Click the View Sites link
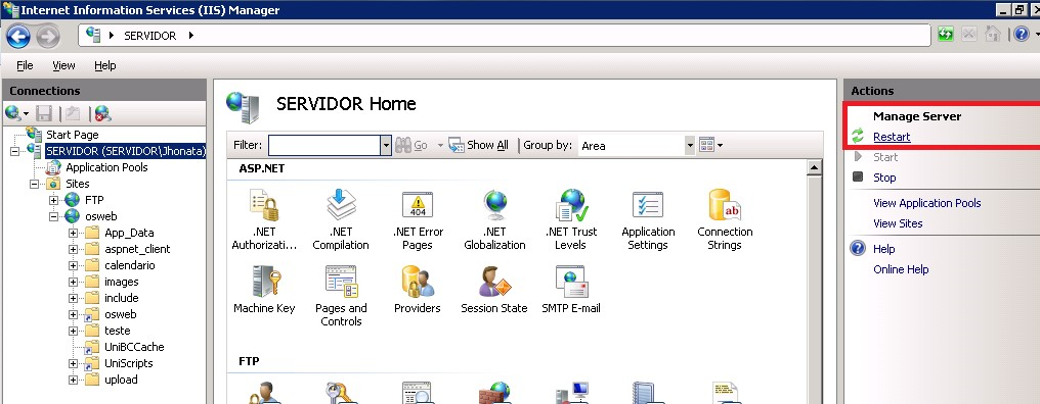 point(897,224)
